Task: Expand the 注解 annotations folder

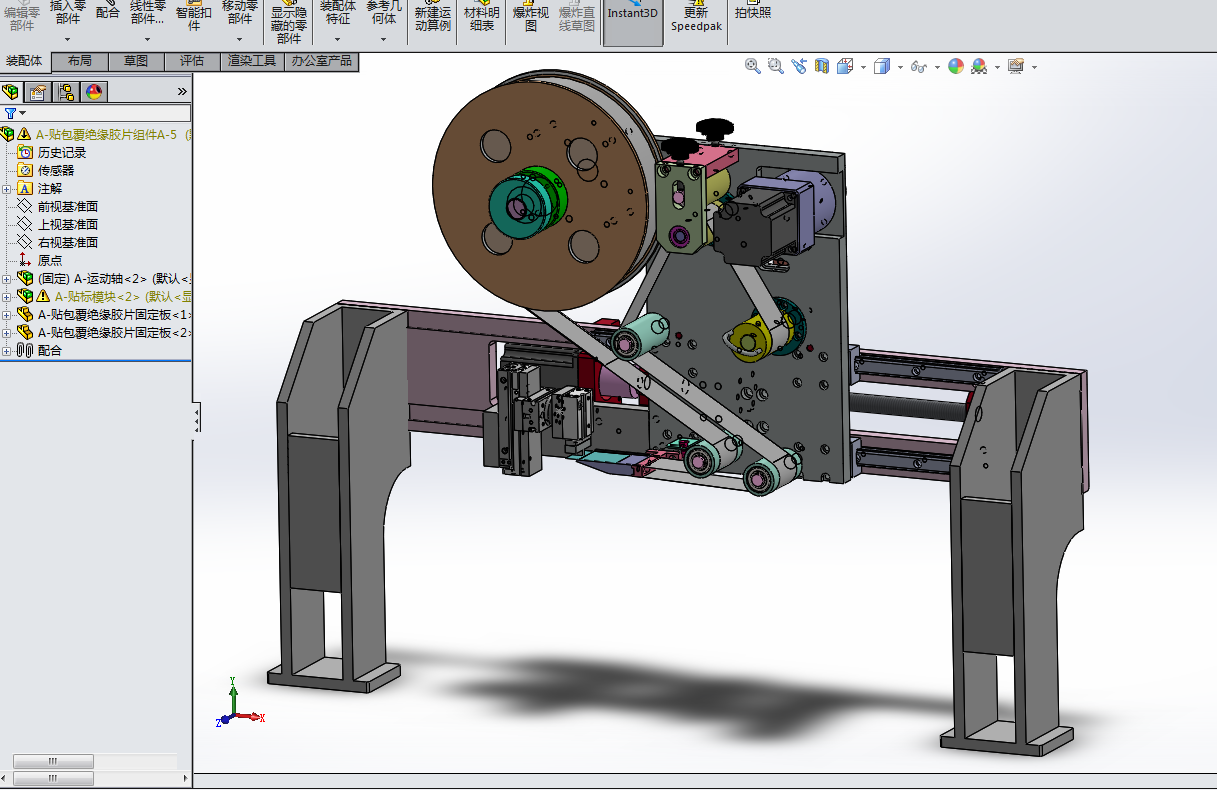Action: pos(7,189)
